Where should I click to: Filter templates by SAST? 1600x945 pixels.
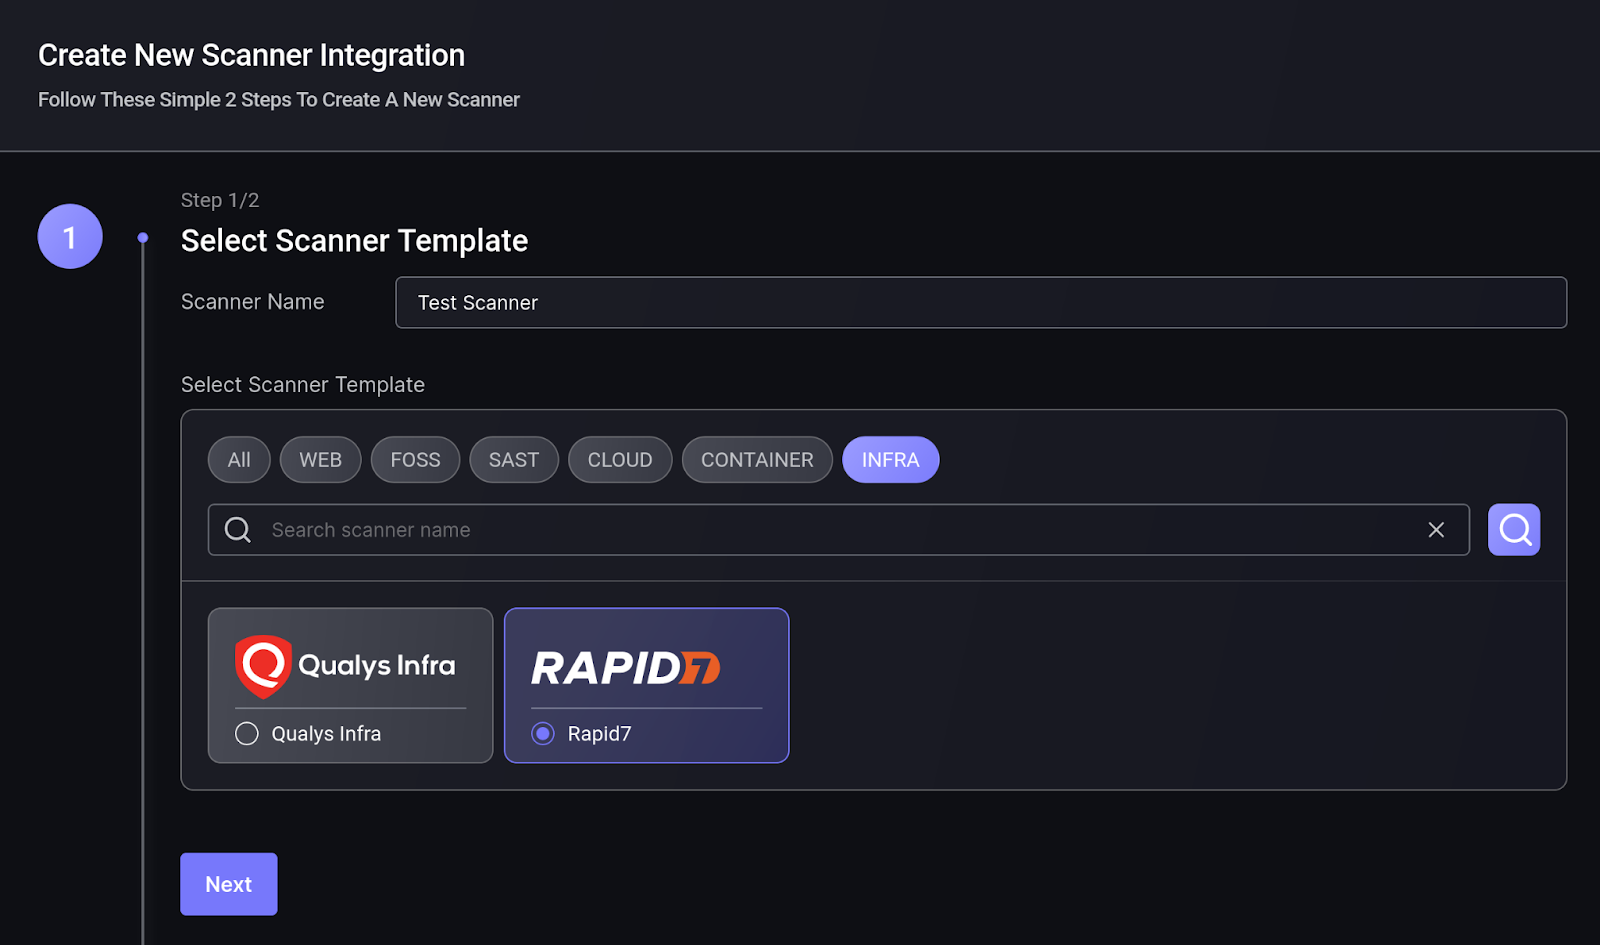pyautogui.click(x=514, y=460)
